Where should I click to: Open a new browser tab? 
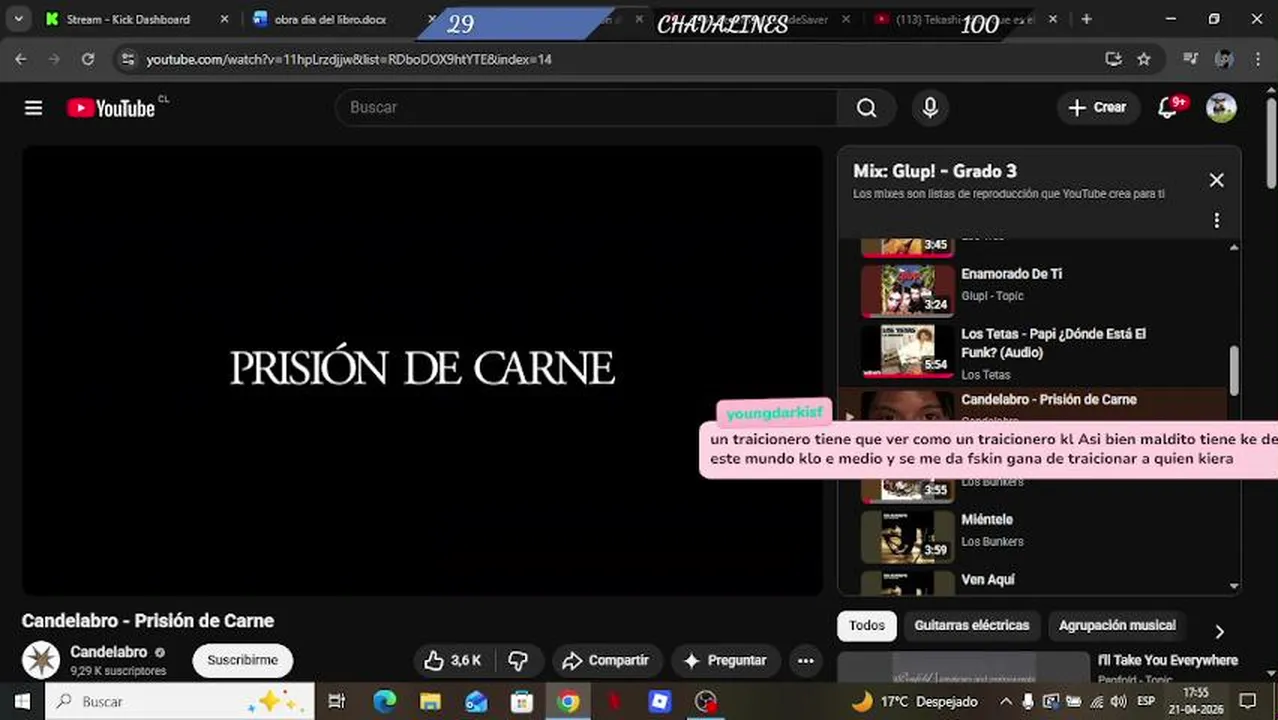[x=1086, y=19]
